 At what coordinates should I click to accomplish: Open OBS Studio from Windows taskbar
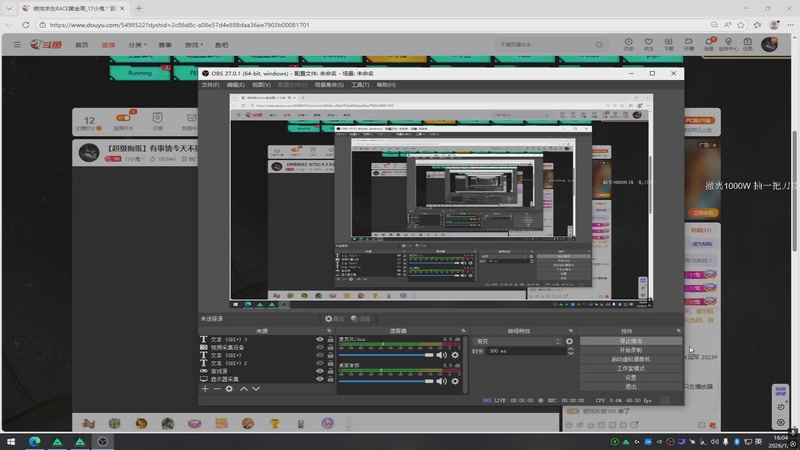(x=103, y=442)
